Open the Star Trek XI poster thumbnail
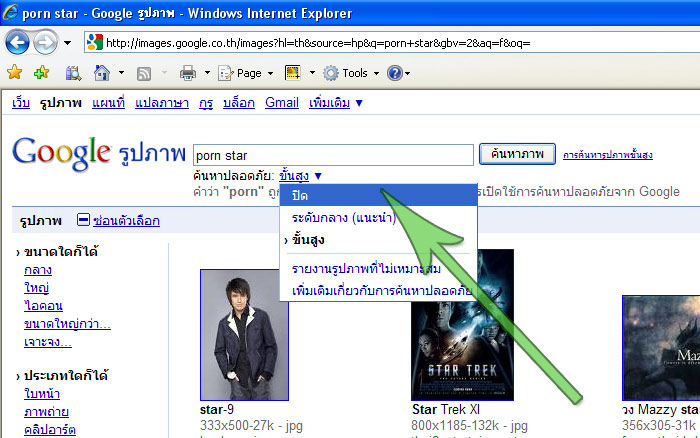700x438 pixels. [x=462, y=325]
